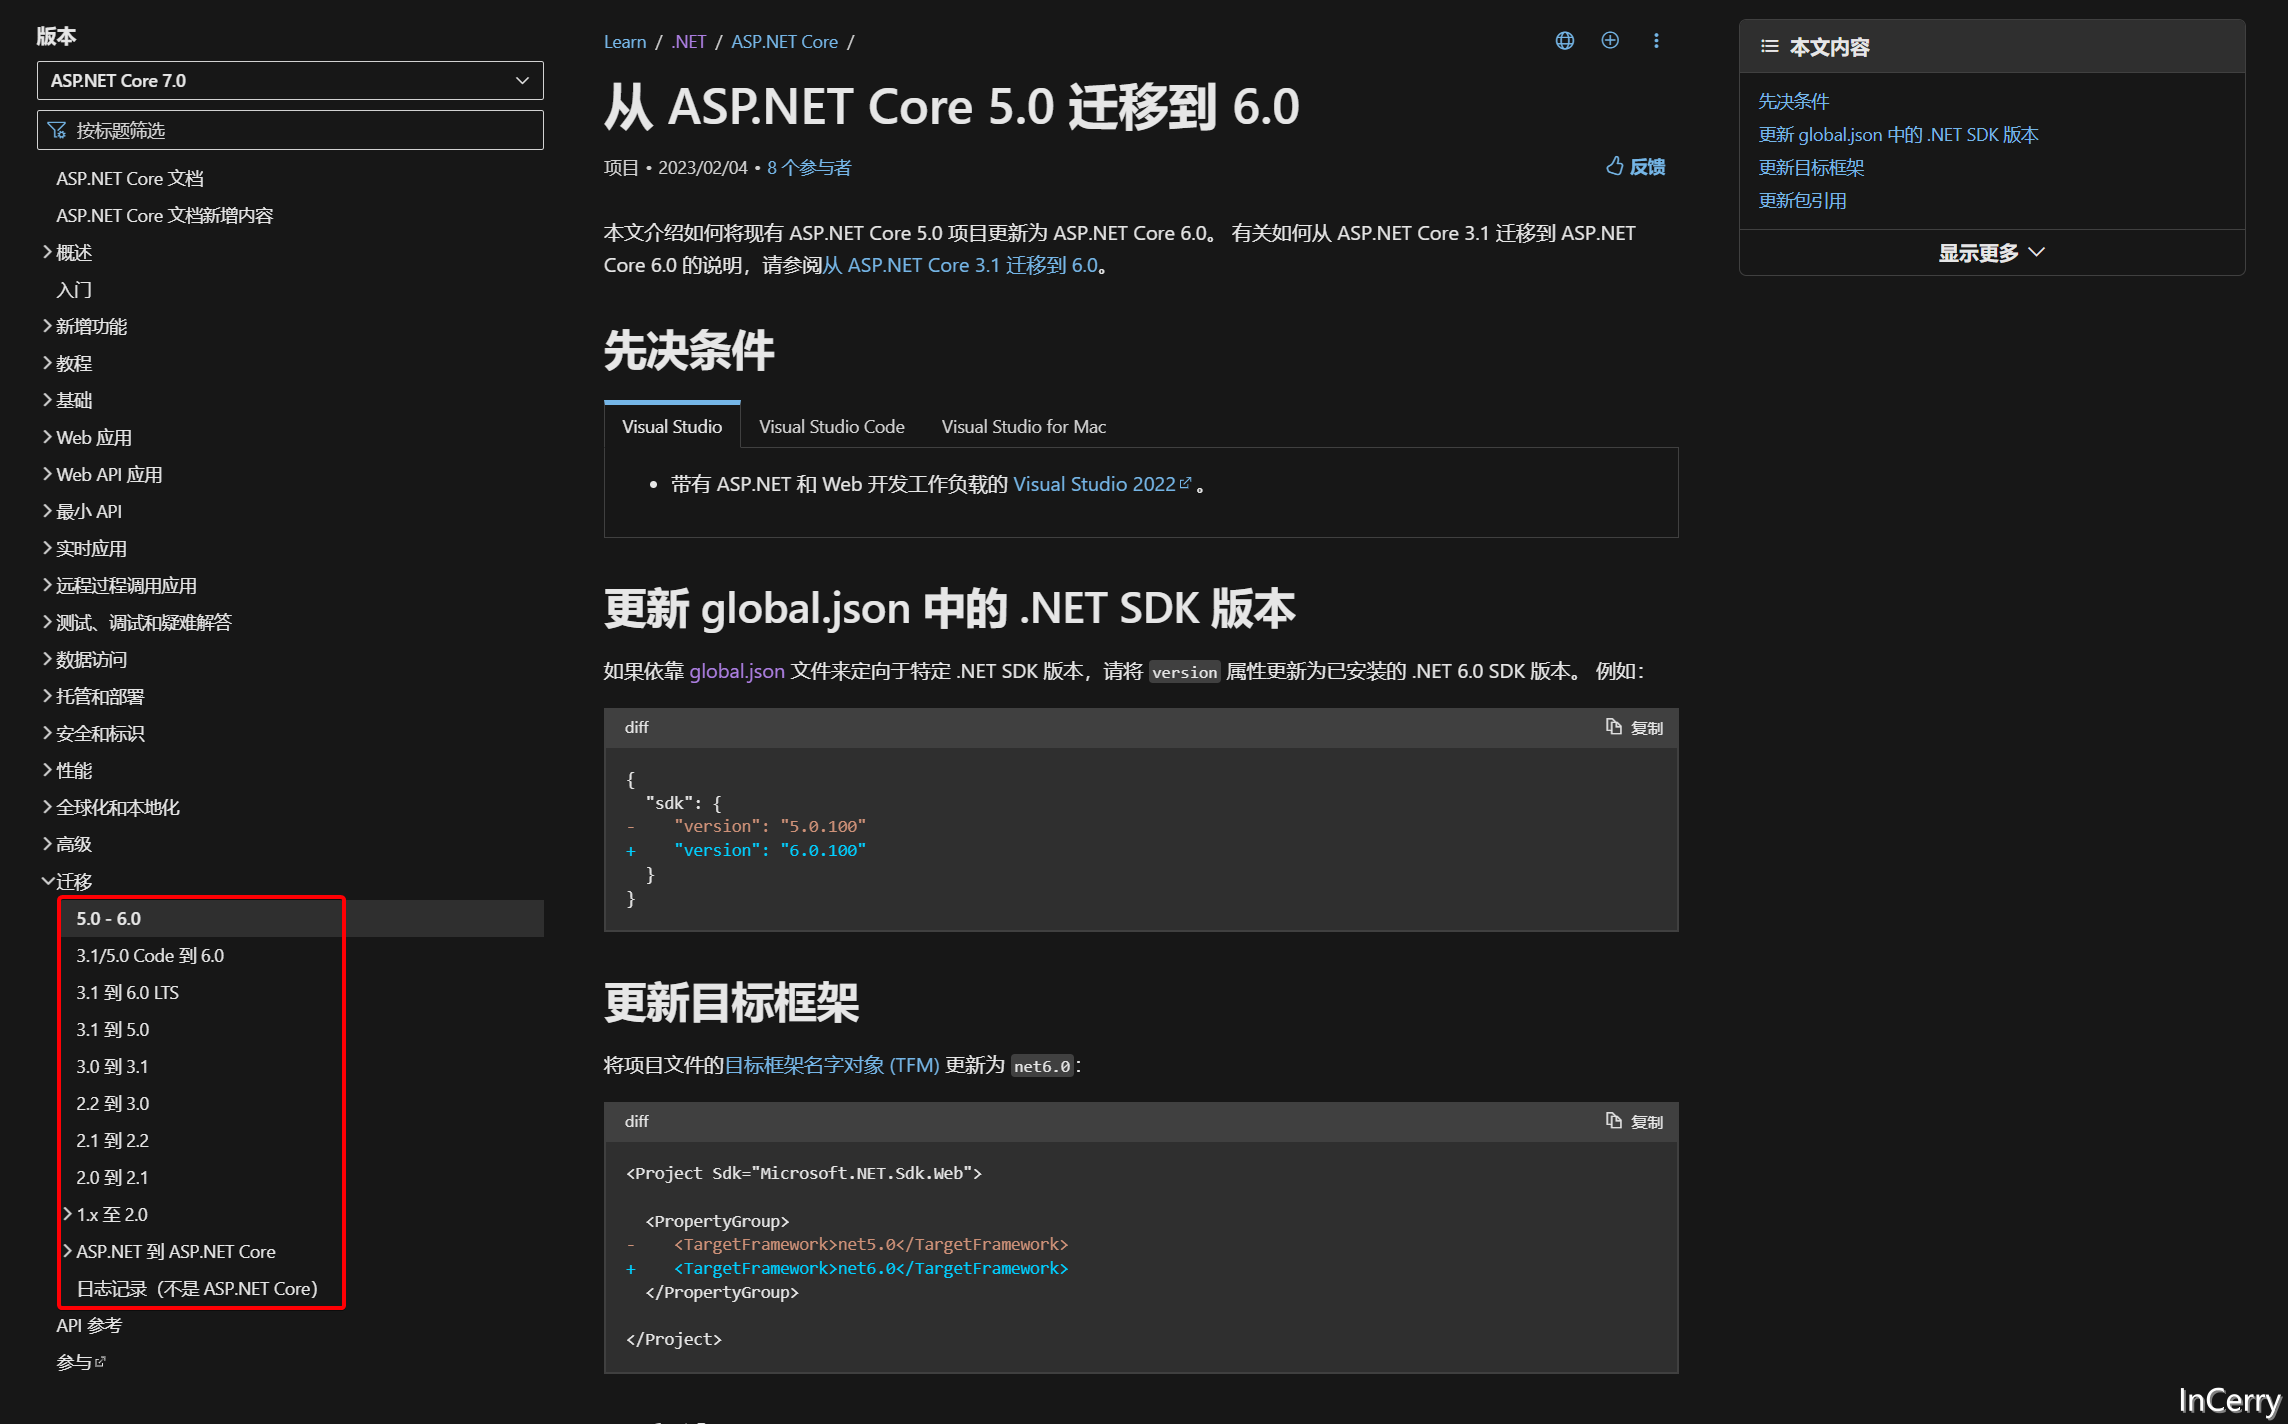The image size is (2288, 1424).
Task: Select the 3.1/5.0 Code 到 6.0 item
Action: click(150, 955)
